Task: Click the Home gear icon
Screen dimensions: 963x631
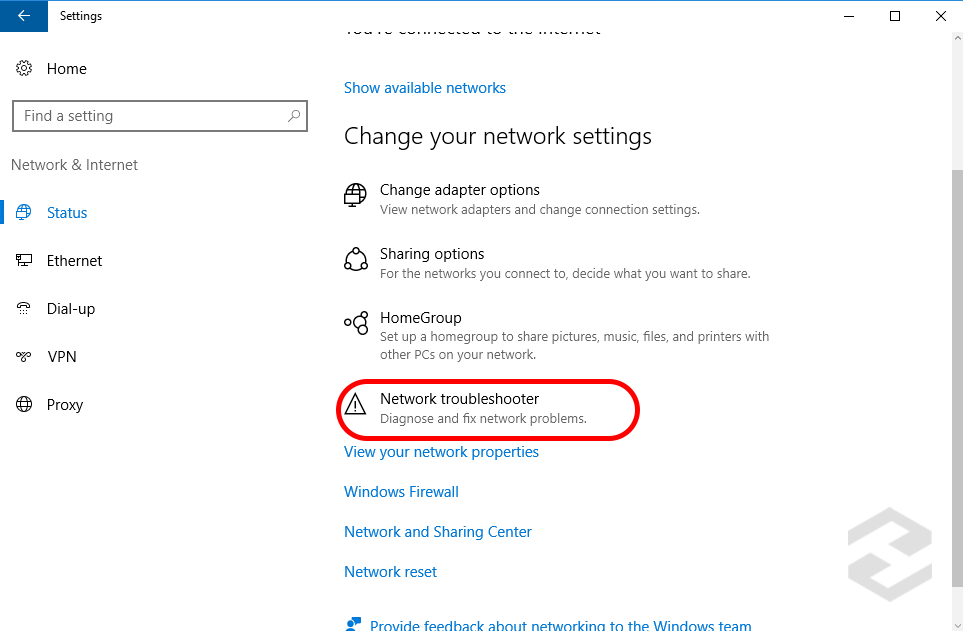Action: pyautogui.click(x=25, y=69)
